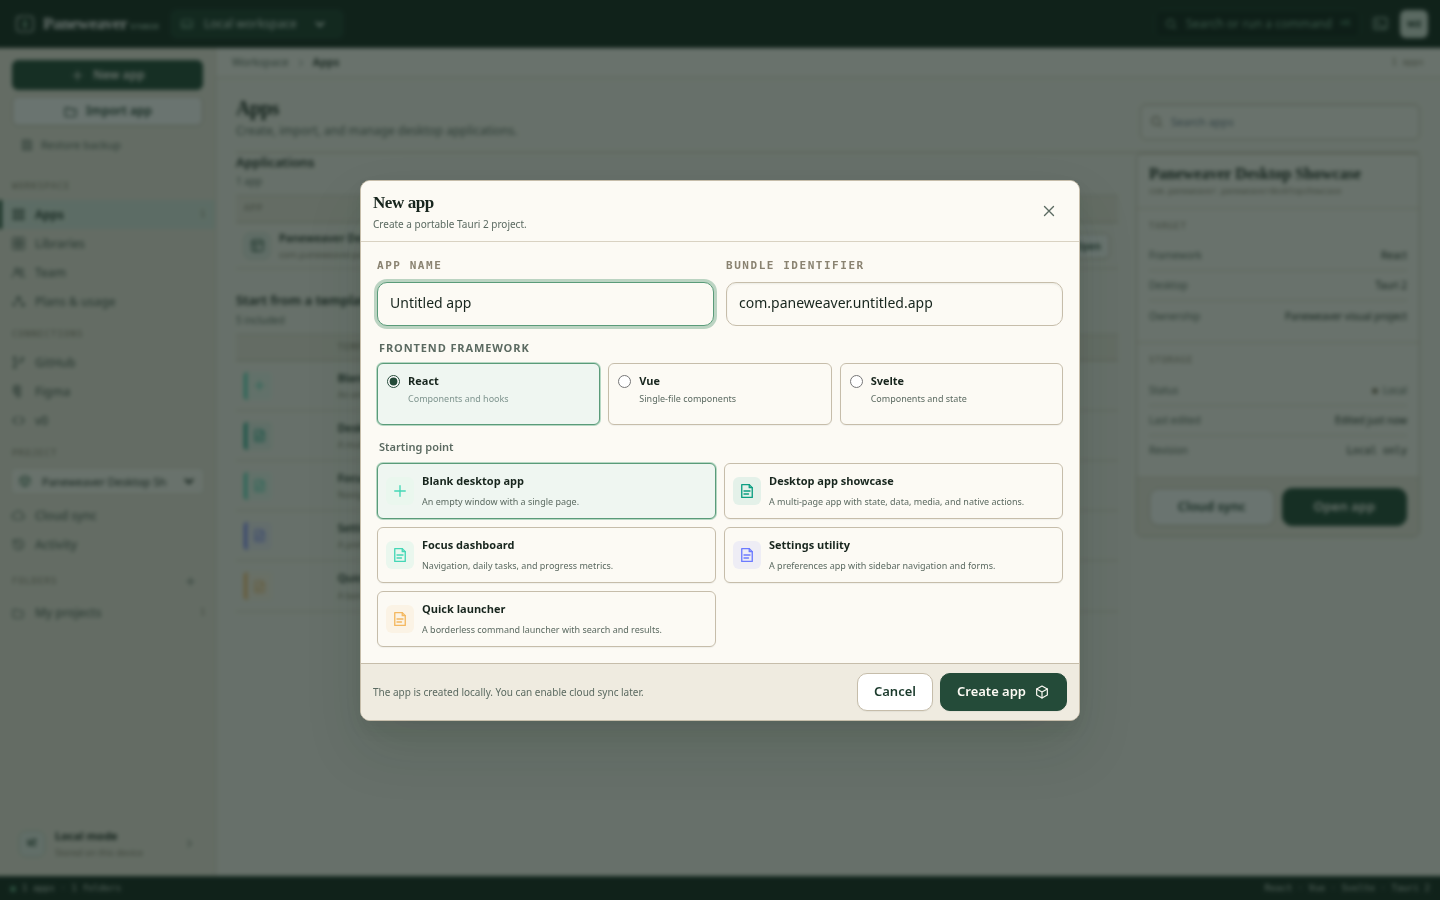Open Activity in the sidebar
The width and height of the screenshot is (1440, 900).
[x=107, y=544]
